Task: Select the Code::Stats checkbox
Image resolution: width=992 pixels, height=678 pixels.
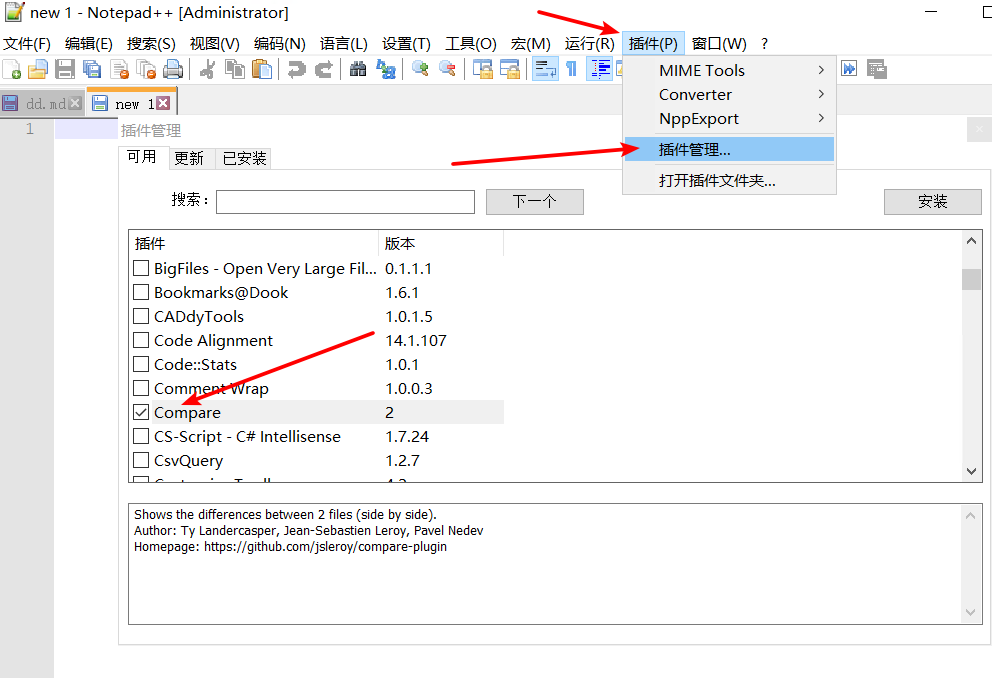Action: tap(141, 364)
